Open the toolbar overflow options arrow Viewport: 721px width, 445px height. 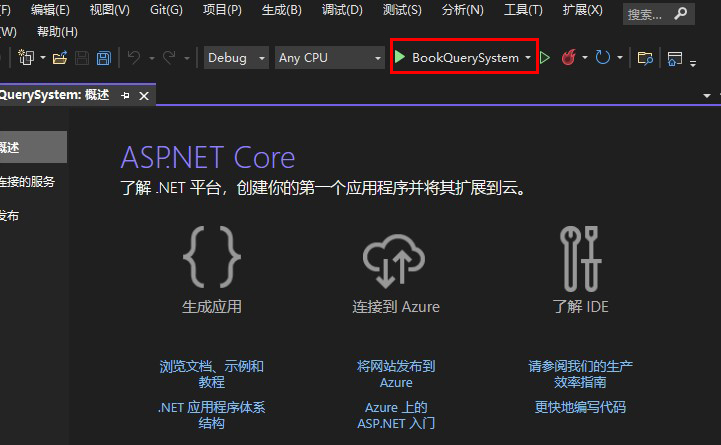point(693,63)
